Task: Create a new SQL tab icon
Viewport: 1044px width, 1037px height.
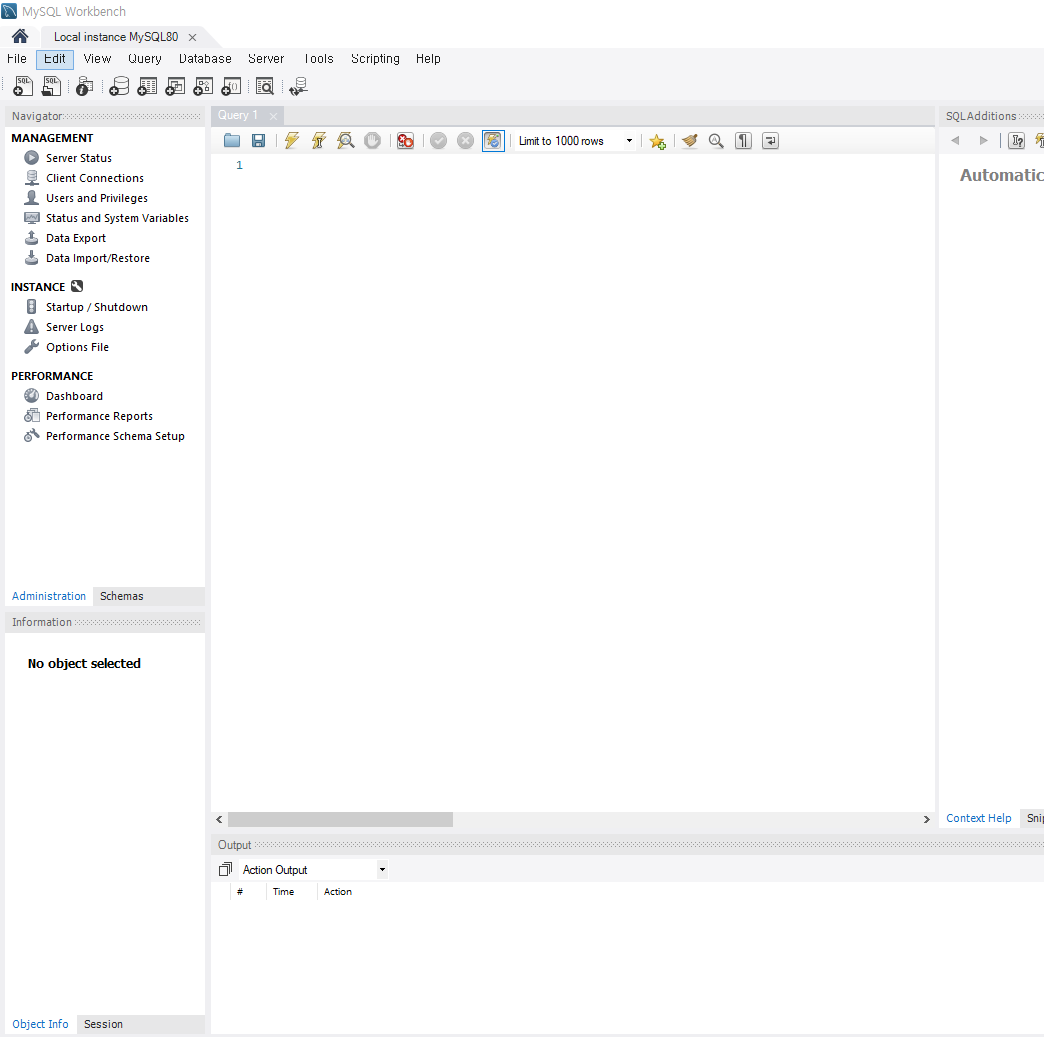Action: point(23,86)
